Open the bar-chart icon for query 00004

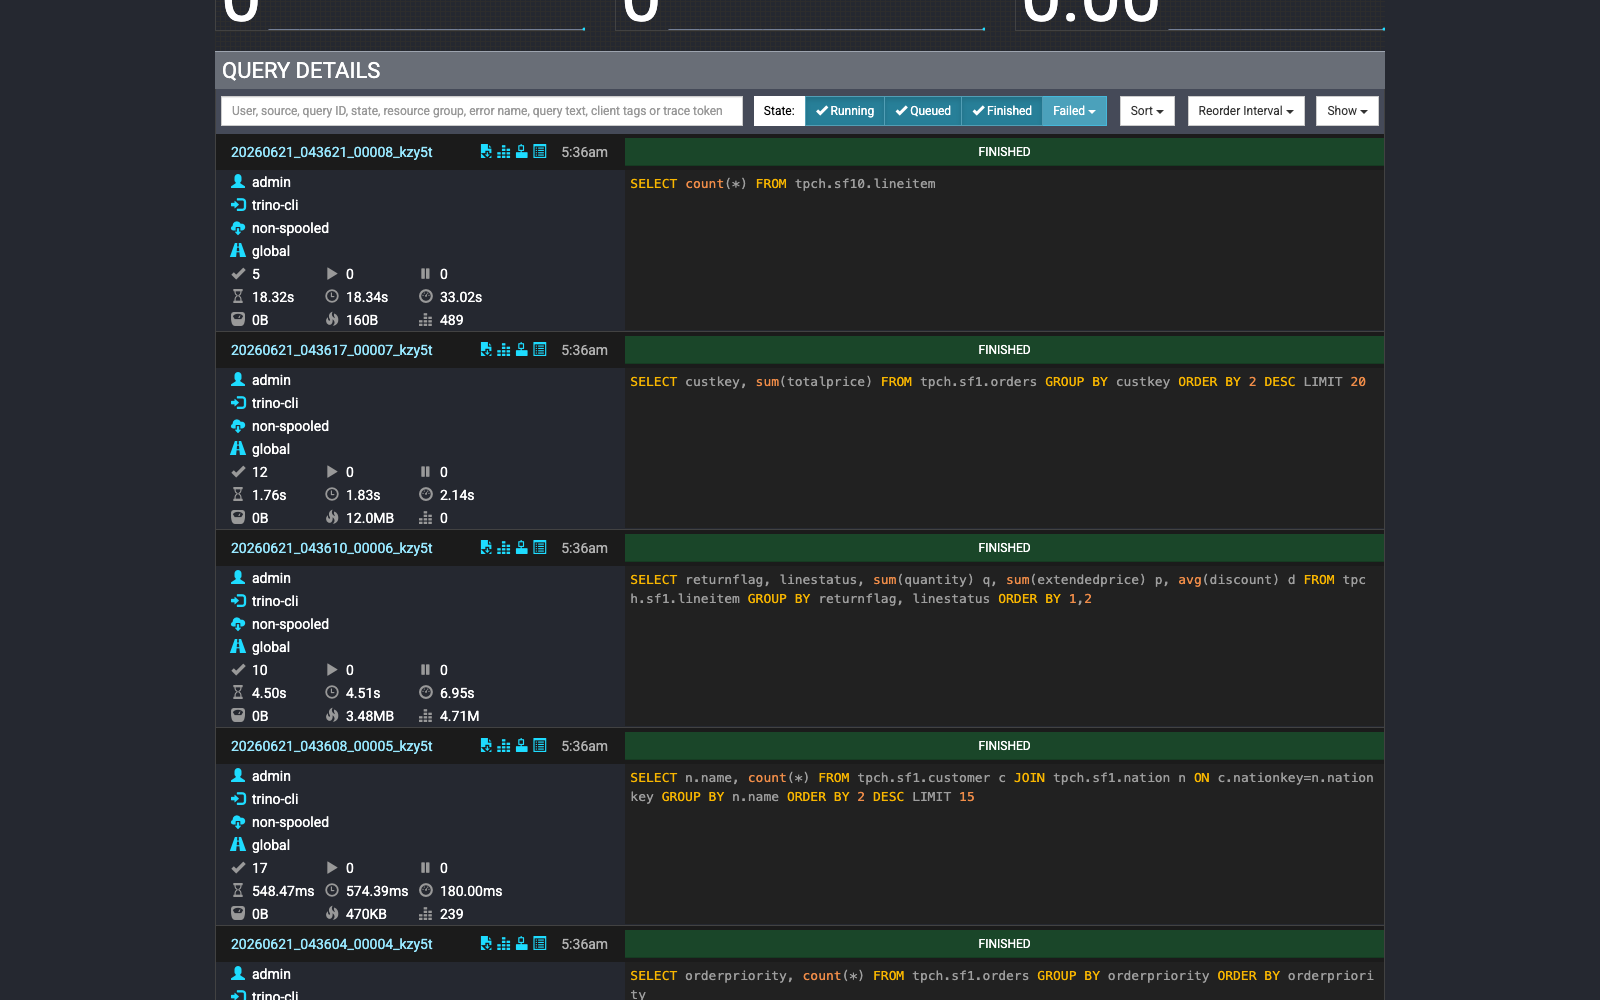504,944
